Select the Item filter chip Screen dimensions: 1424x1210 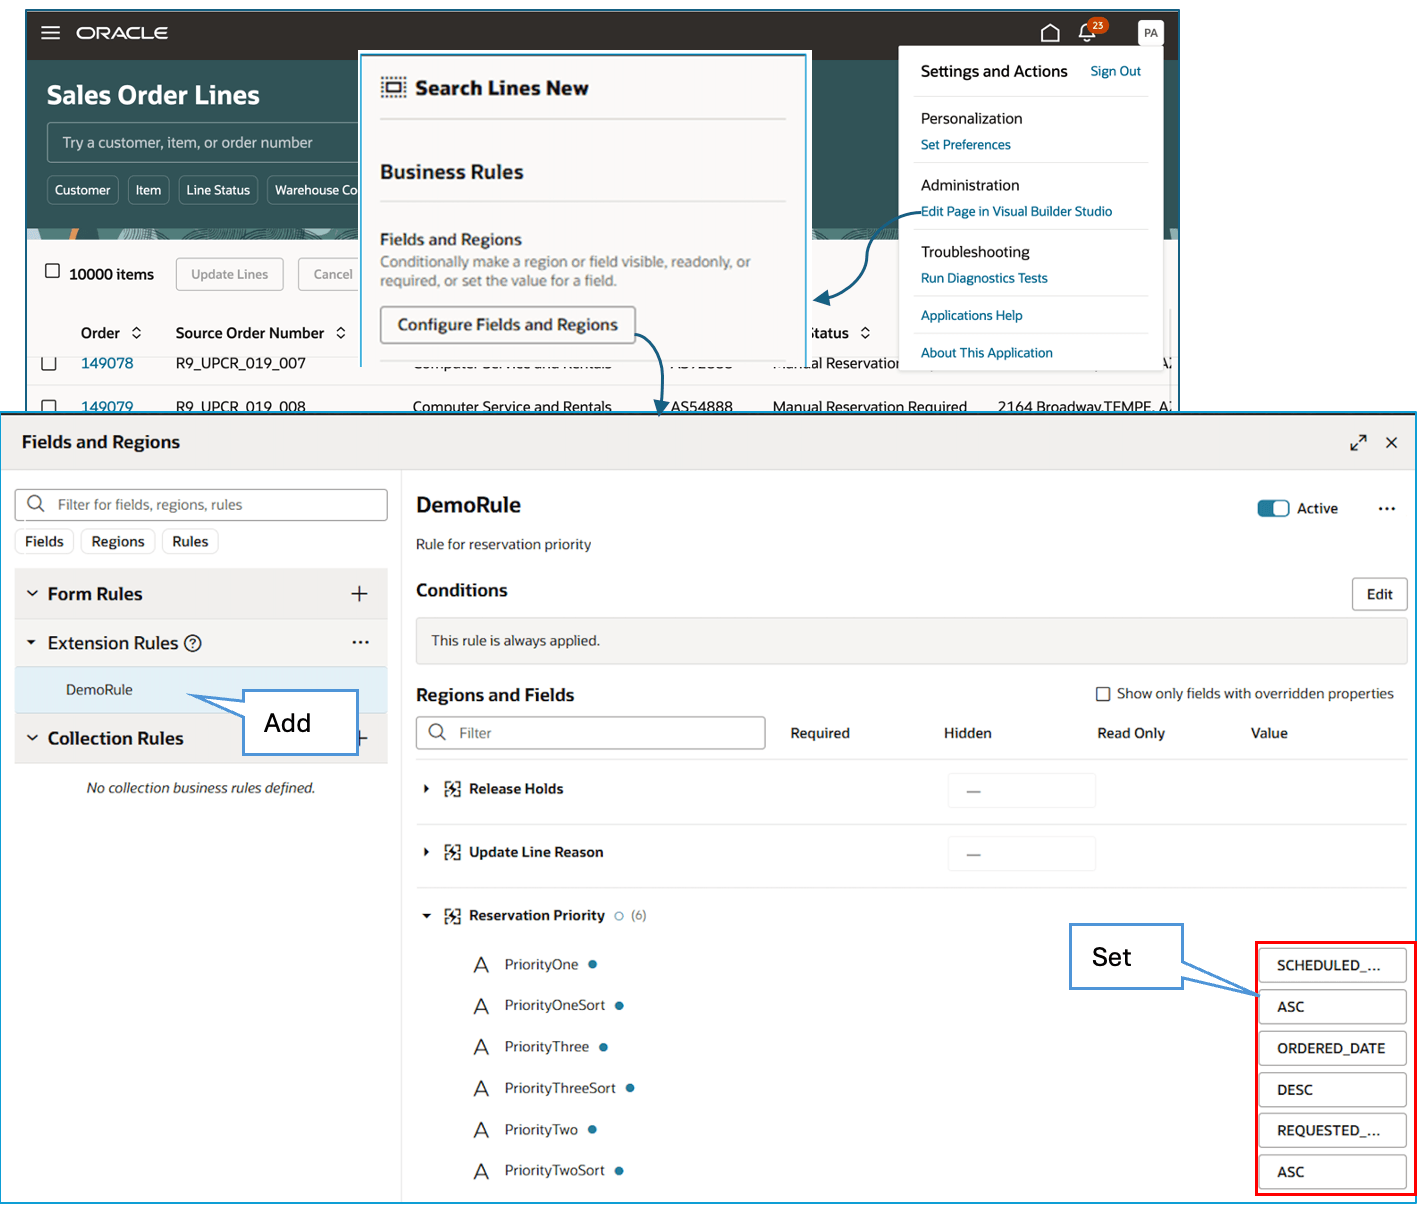coord(148,190)
